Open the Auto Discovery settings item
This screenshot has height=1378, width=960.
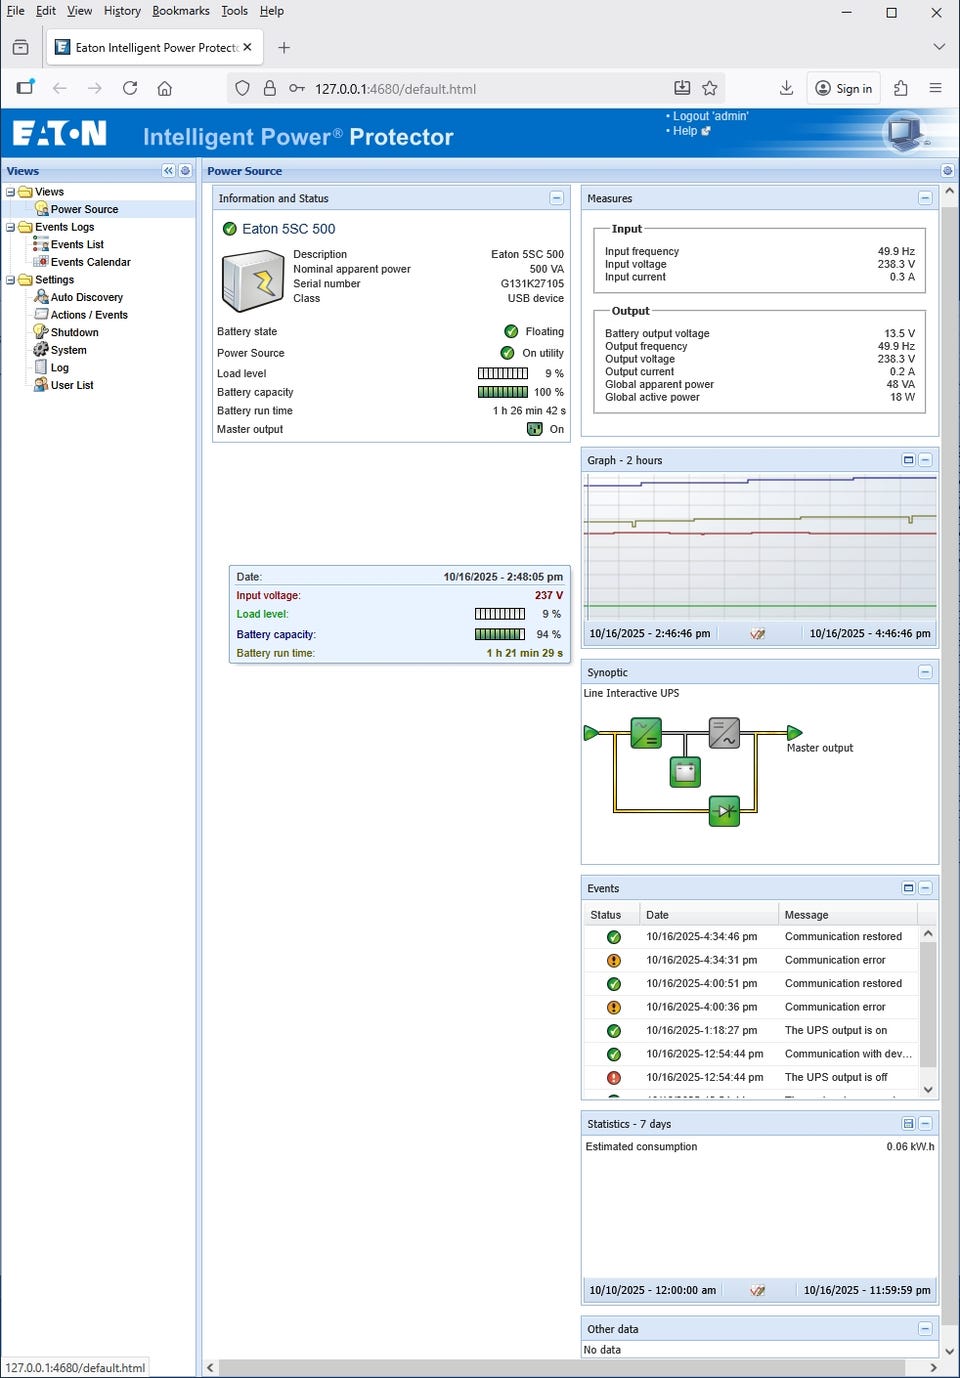86,297
